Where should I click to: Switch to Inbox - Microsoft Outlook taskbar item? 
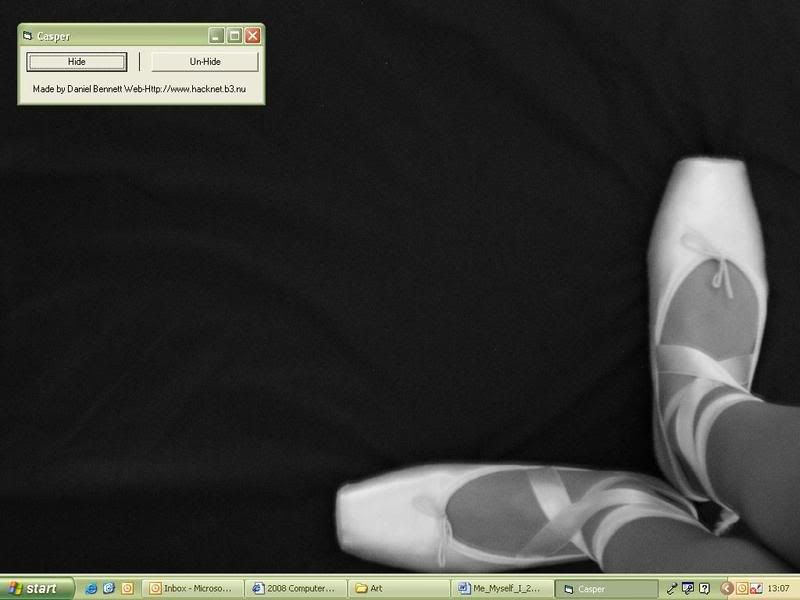click(194, 589)
